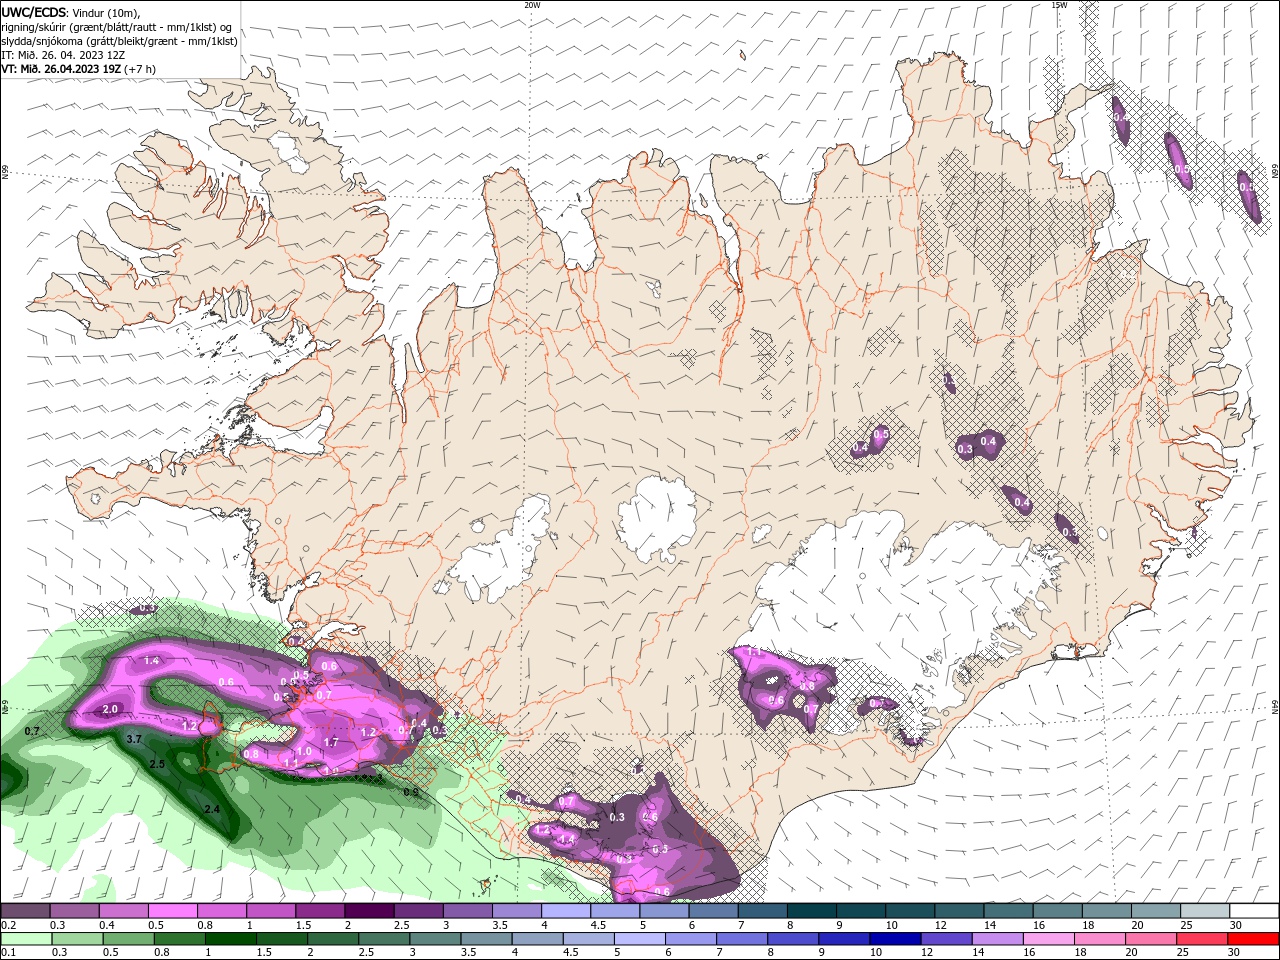Image resolution: width=1280 pixels, height=960 pixels.
Task: Click the 3.7 rain value on the map
Action: [135, 739]
